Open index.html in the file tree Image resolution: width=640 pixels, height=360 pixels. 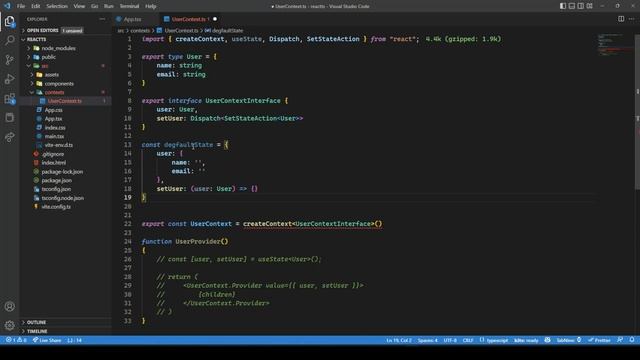pyautogui.click(x=65, y=163)
